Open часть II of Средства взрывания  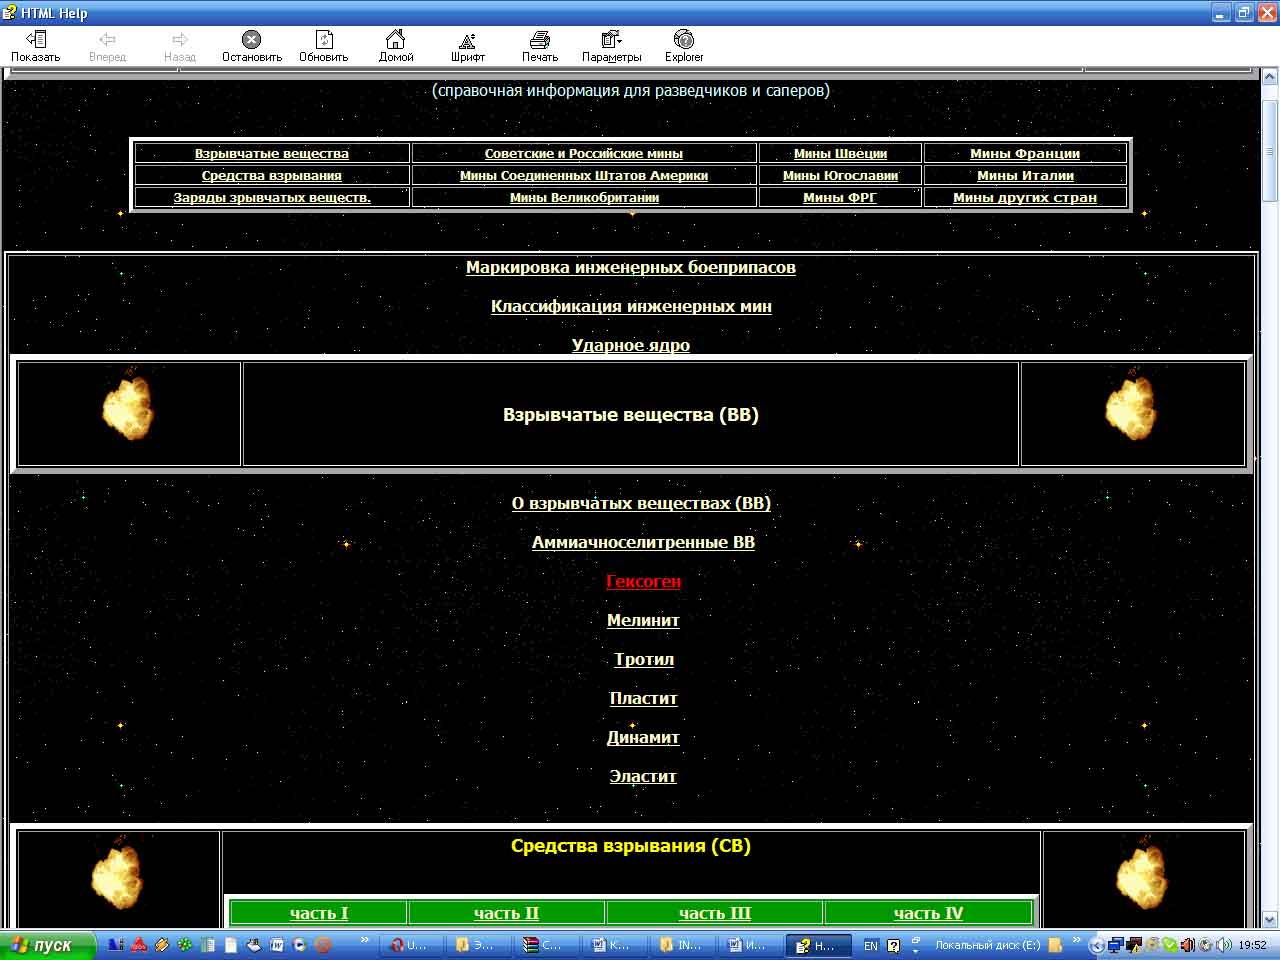[x=506, y=913]
